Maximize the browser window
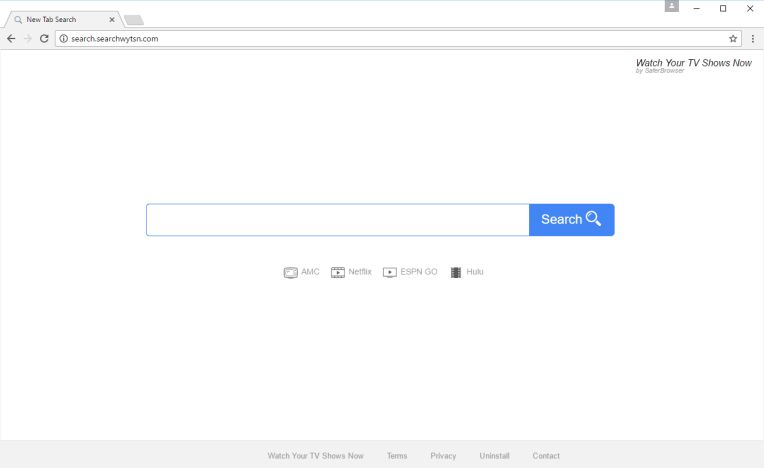The image size is (764, 468). [x=723, y=8]
